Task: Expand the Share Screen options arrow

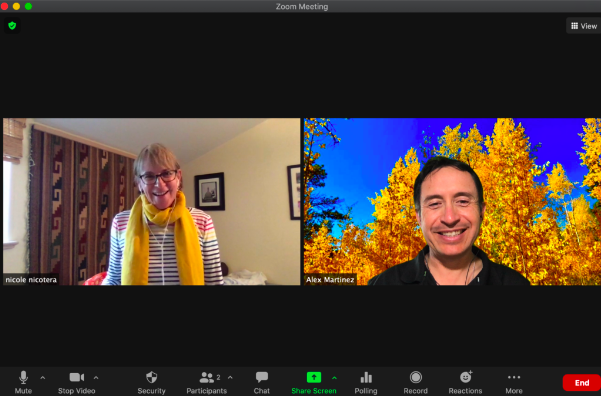Action: coord(334,378)
